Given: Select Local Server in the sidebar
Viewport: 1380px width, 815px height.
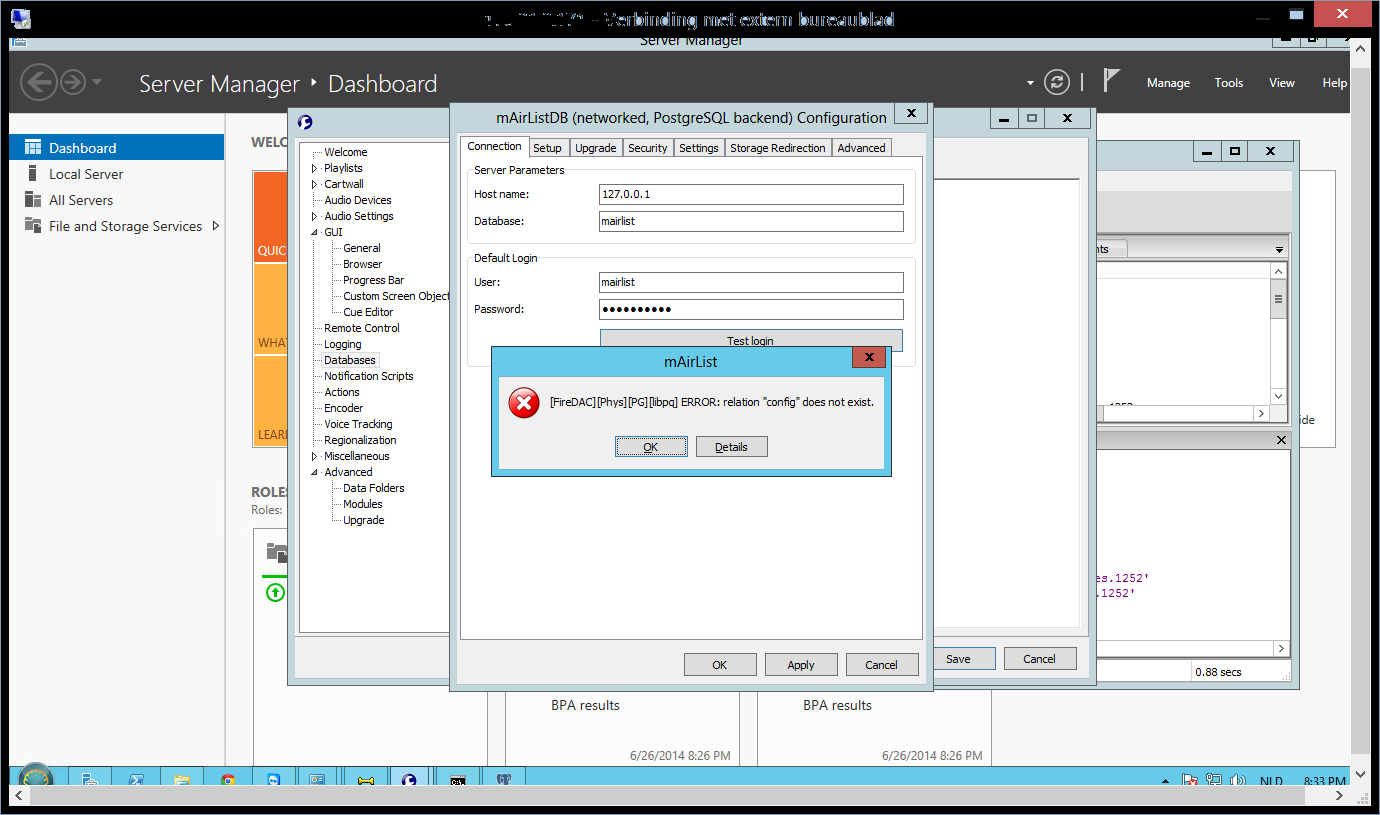Looking at the screenshot, I should coord(86,174).
